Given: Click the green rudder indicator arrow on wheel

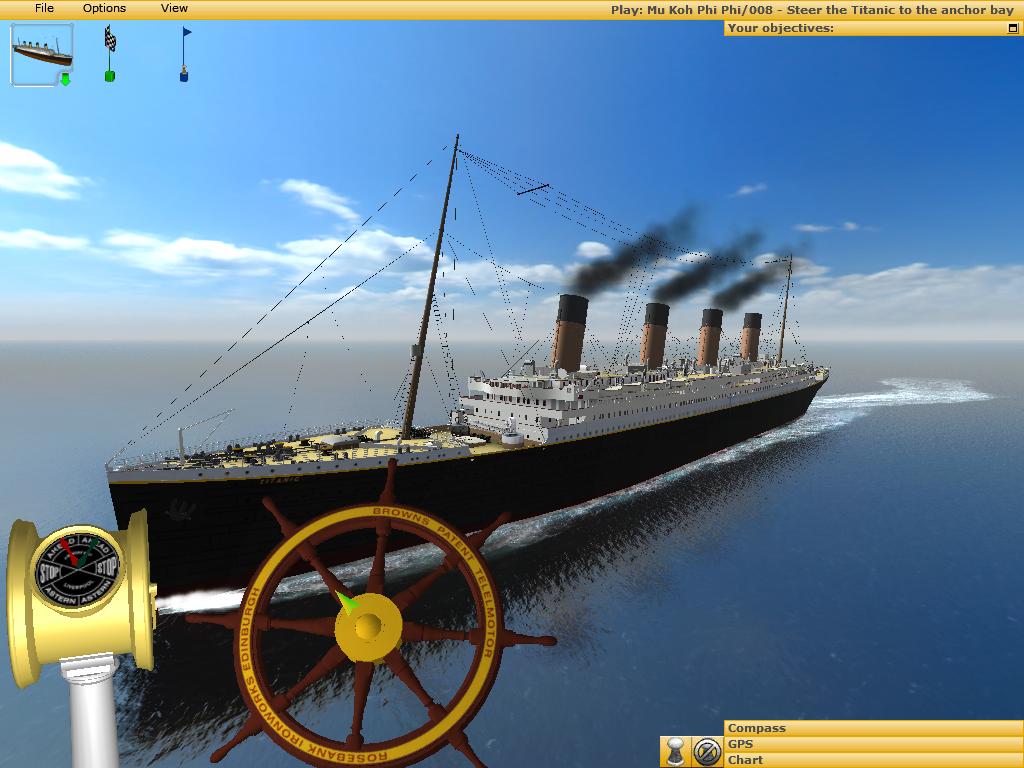Looking at the screenshot, I should 347,601.
